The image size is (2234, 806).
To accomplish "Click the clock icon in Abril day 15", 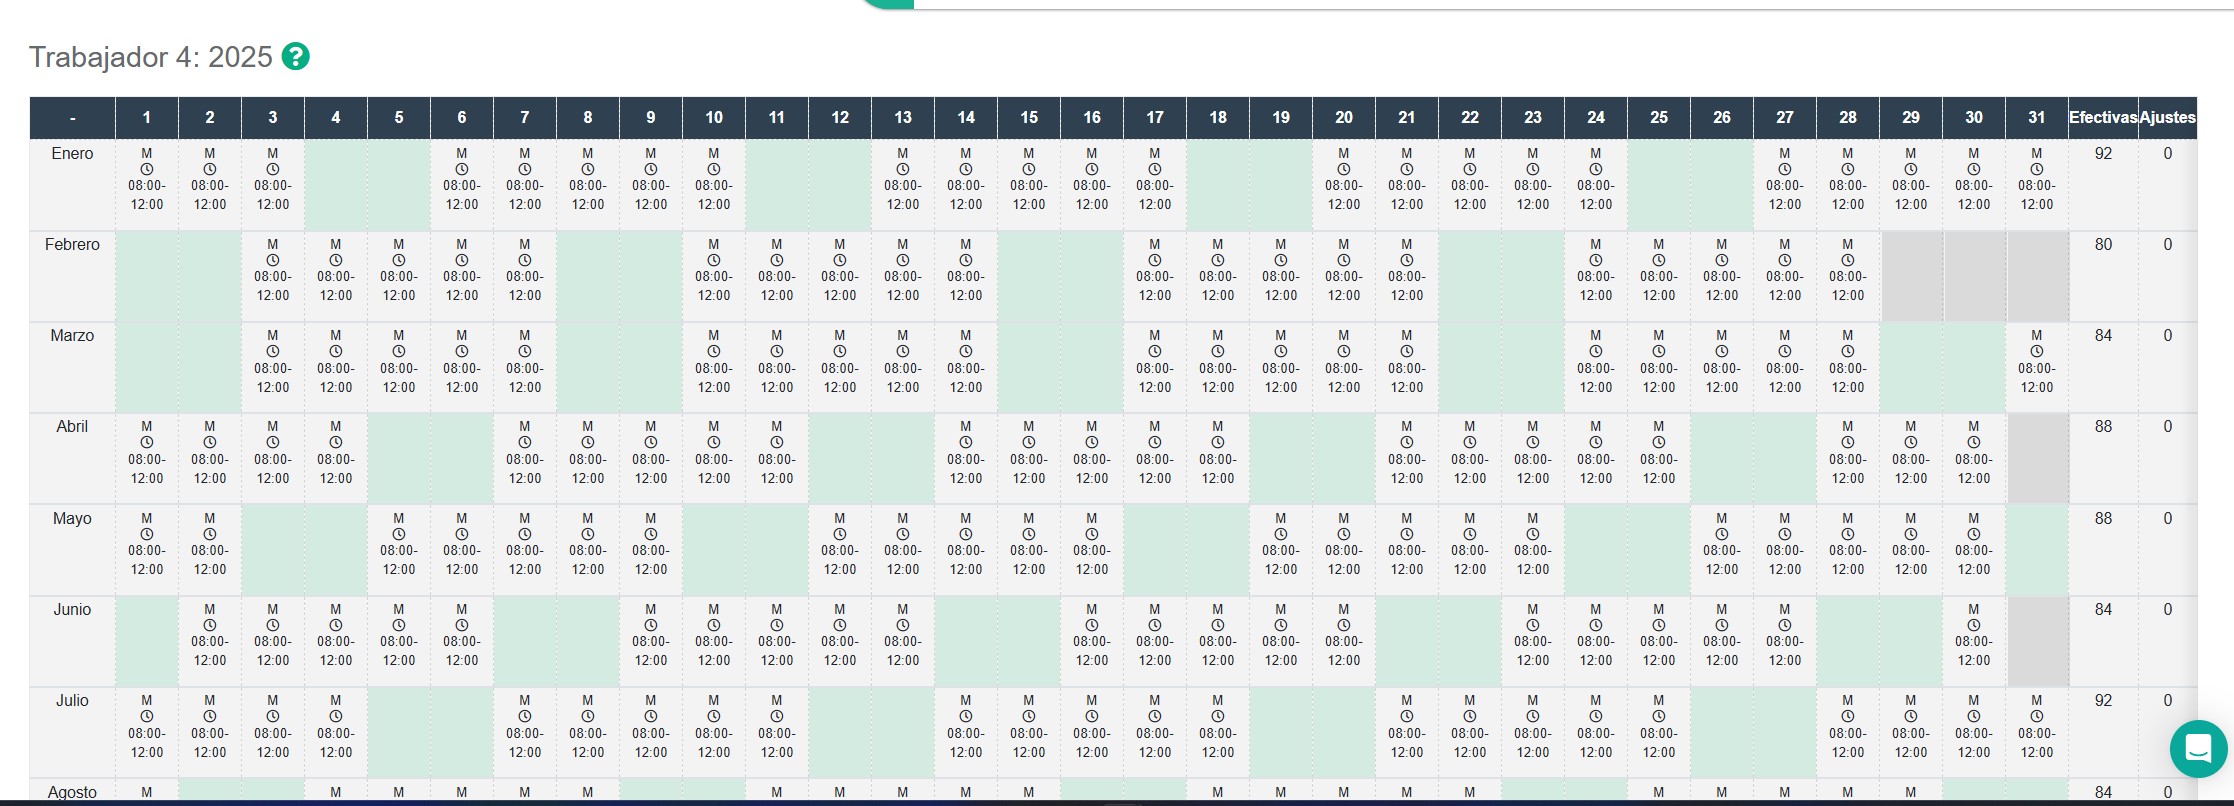I will click(1029, 442).
